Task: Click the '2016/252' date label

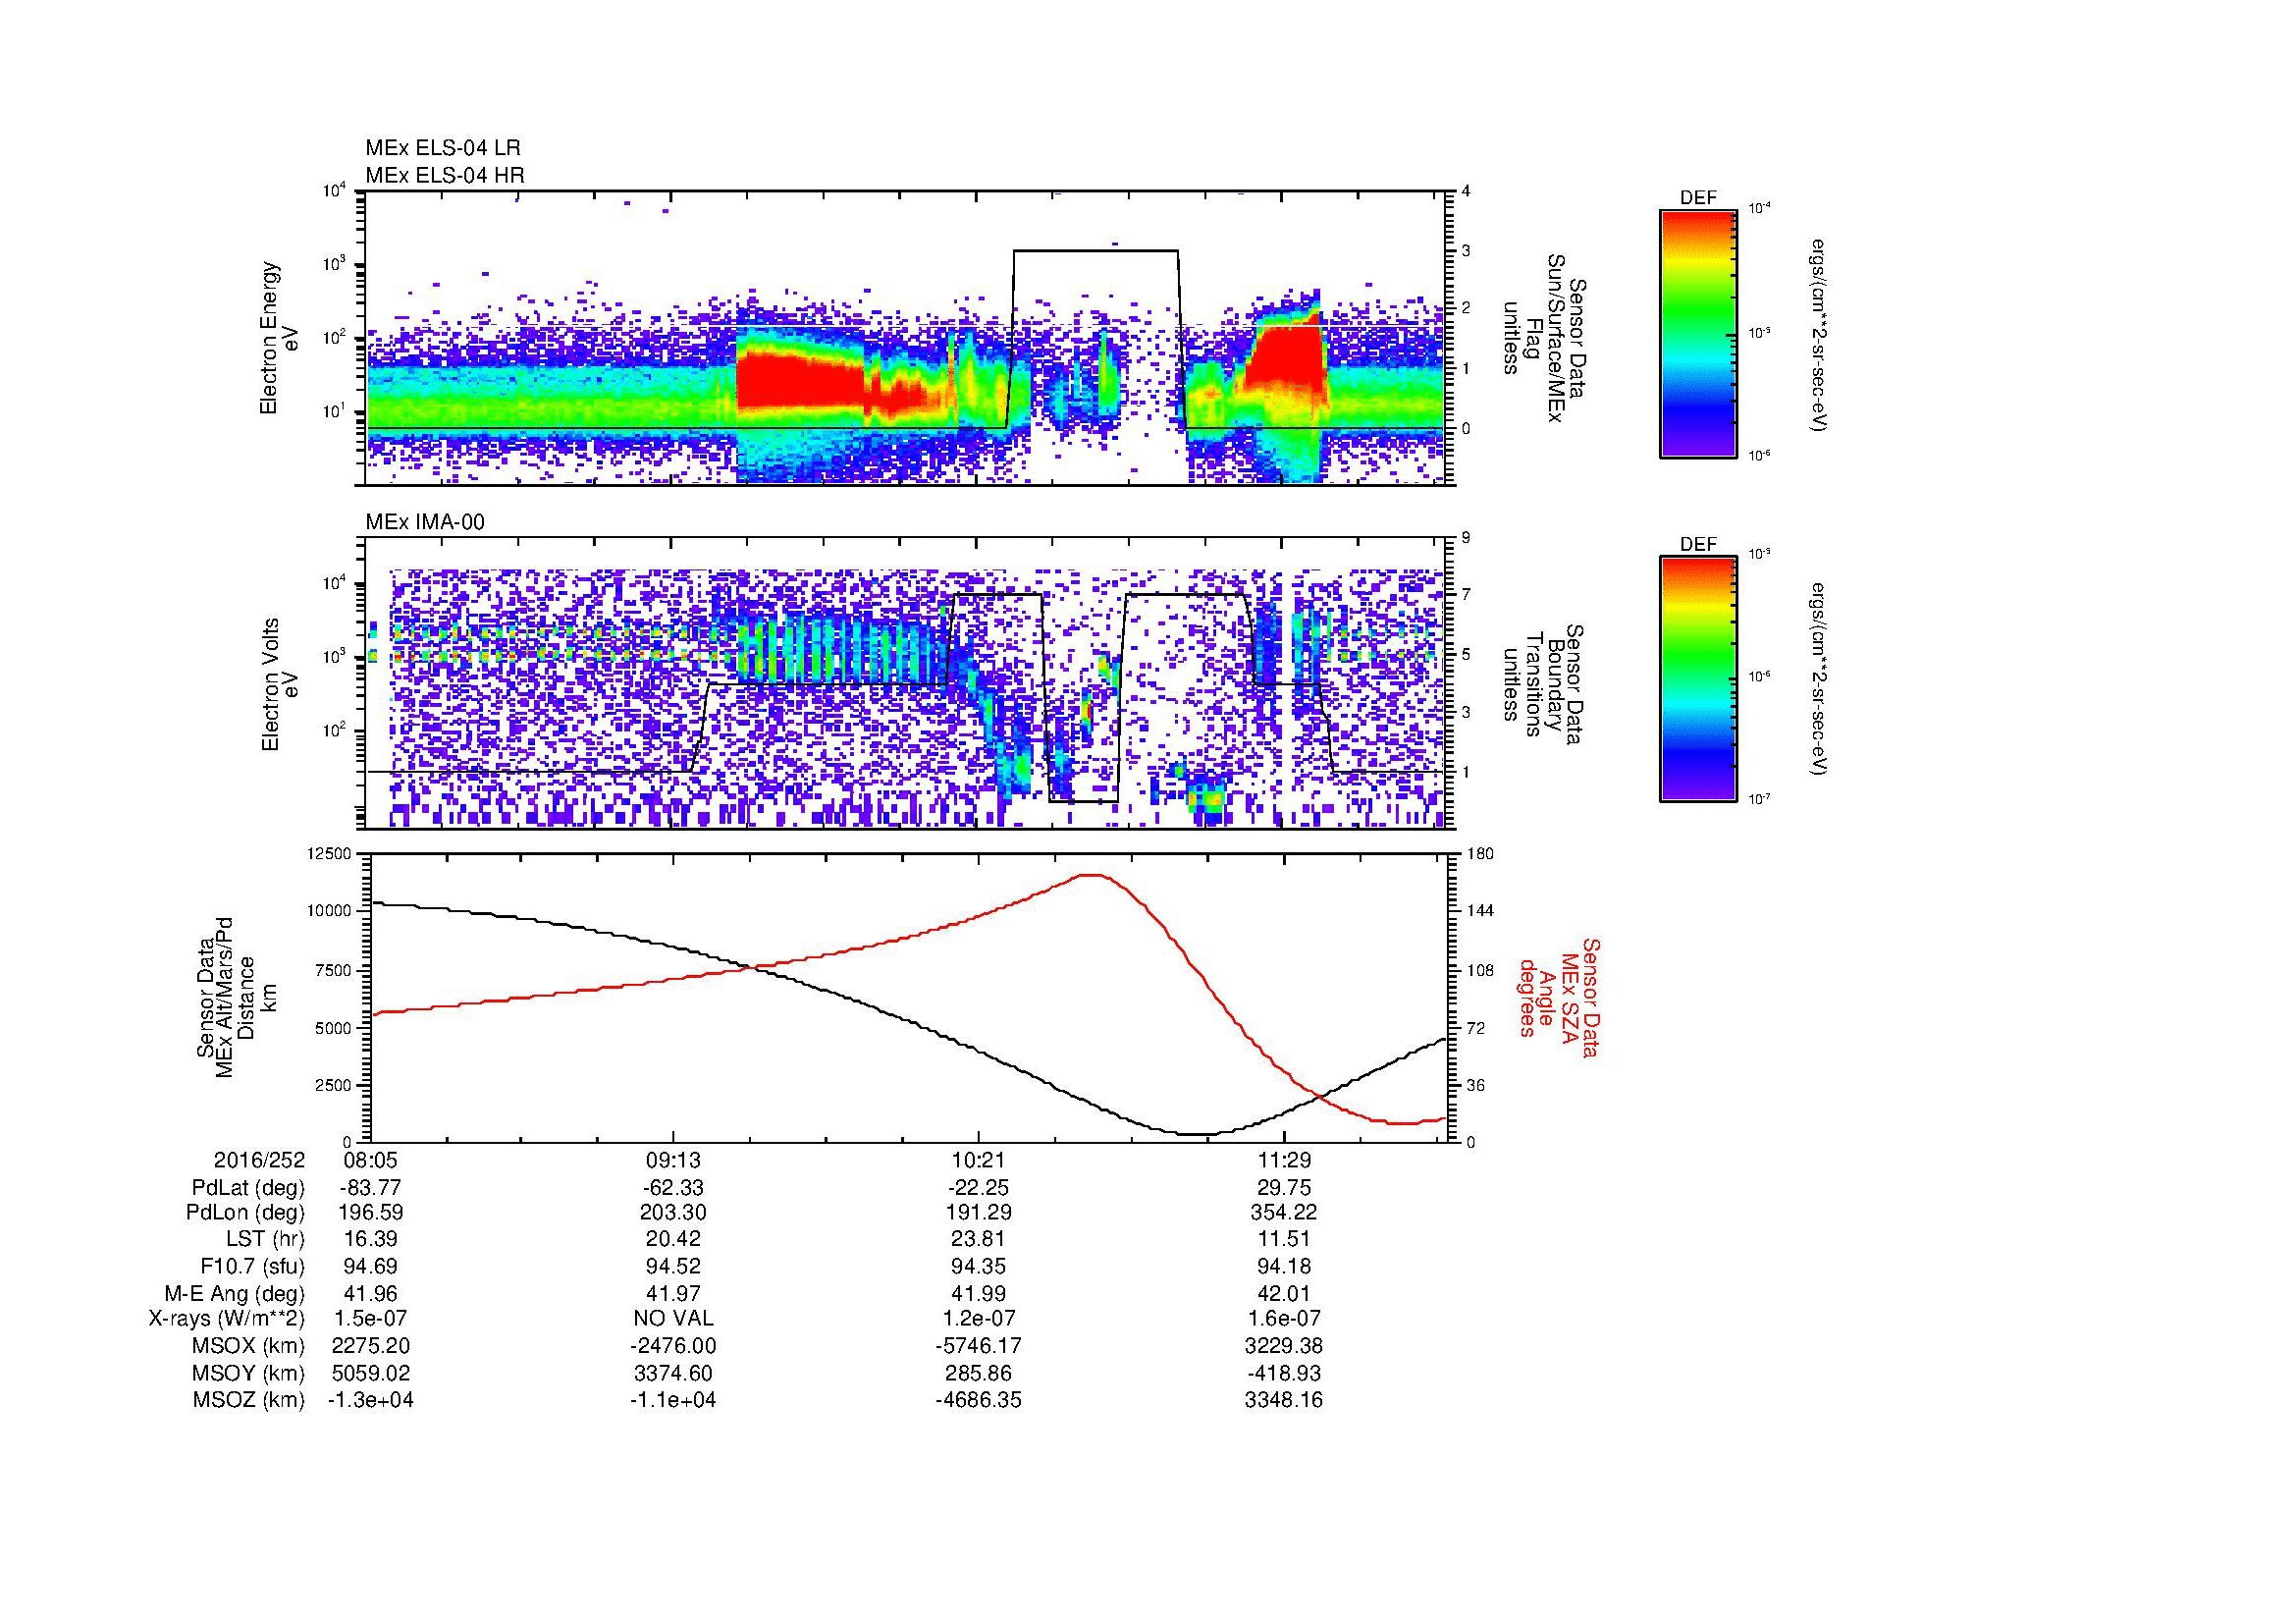Action: click(x=259, y=1160)
